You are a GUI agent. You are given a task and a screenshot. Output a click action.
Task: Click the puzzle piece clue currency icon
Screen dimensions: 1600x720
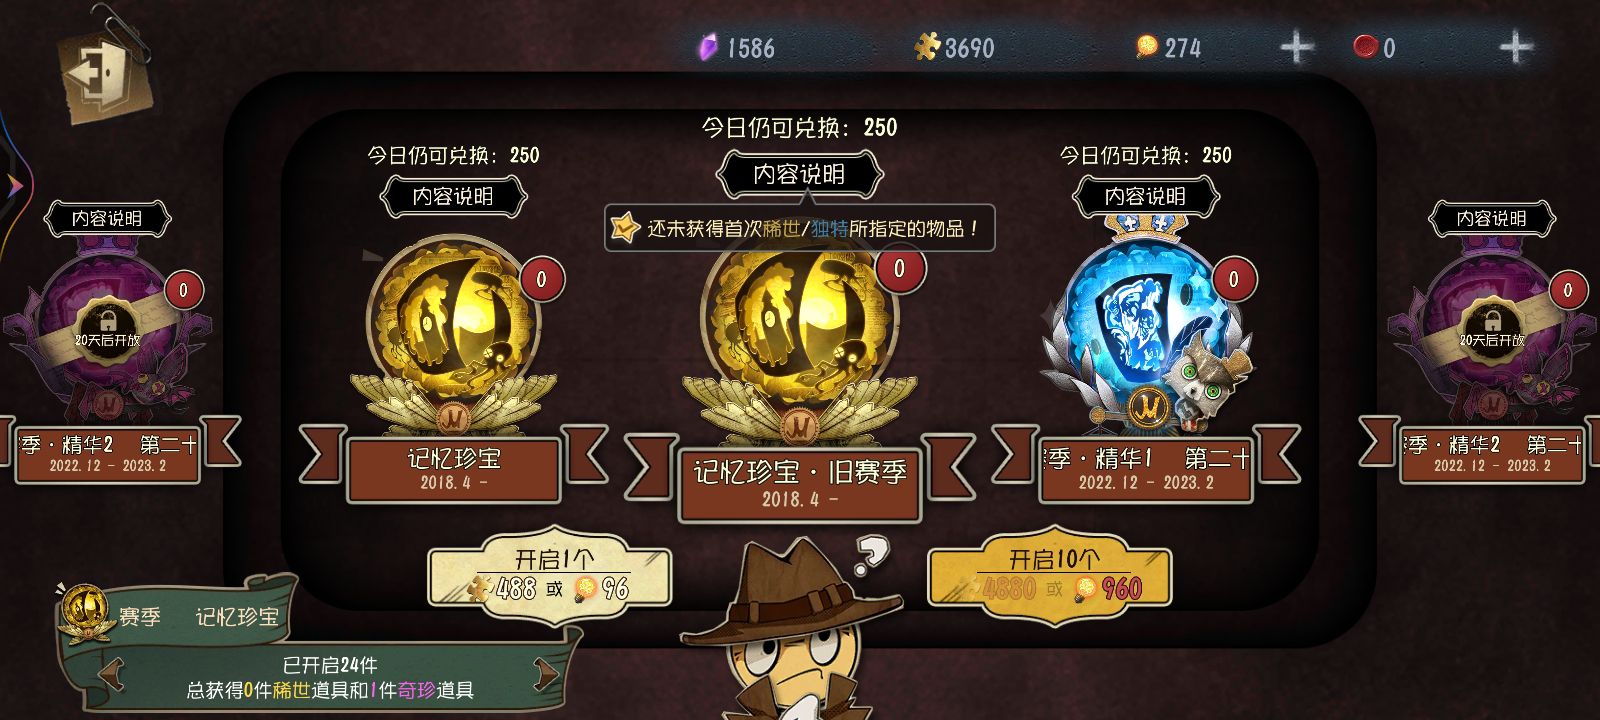click(927, 47)
